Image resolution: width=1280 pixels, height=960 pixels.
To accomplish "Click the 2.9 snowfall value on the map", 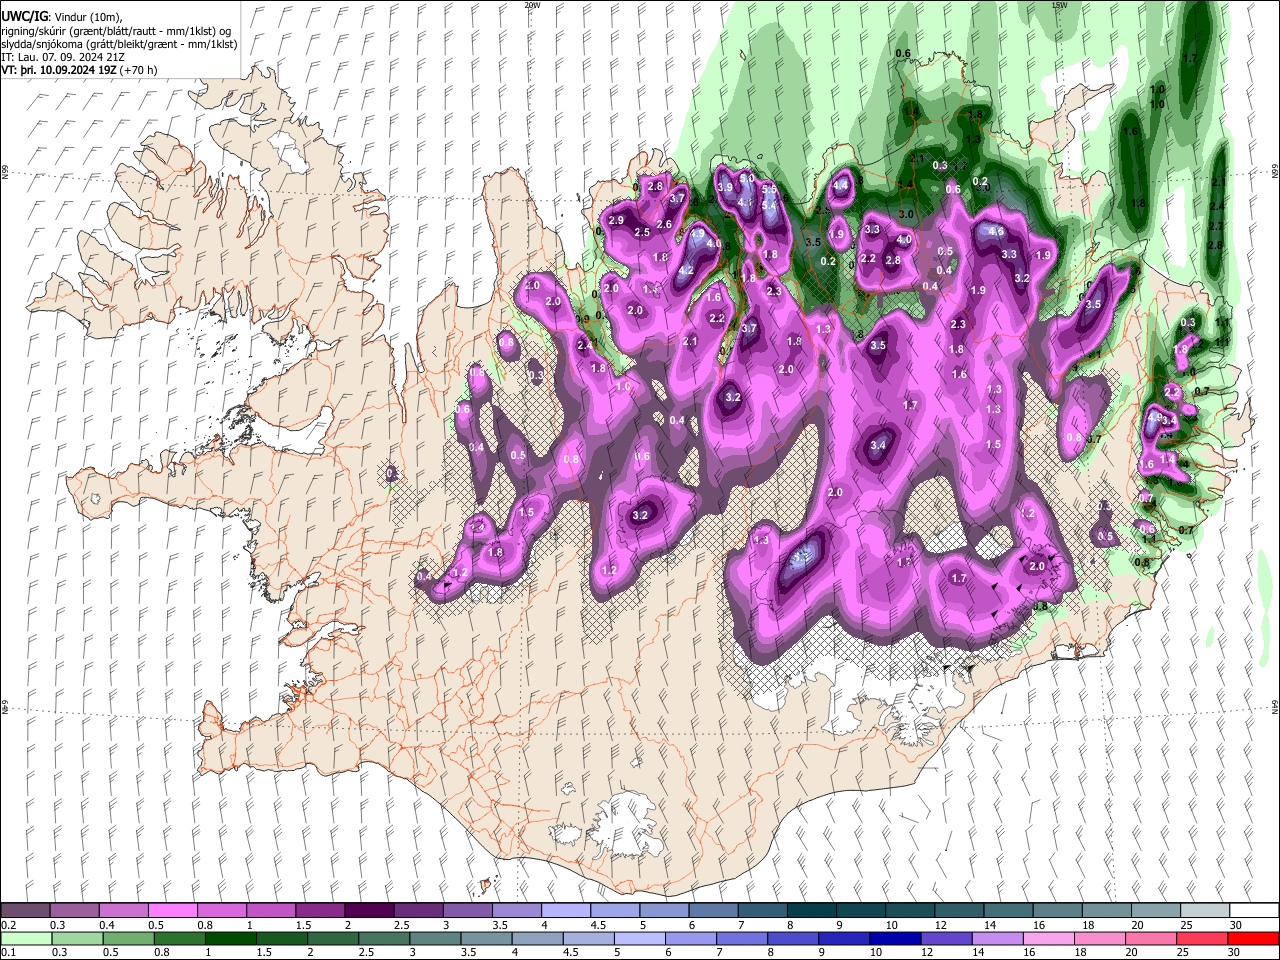I will click(616, 221).
